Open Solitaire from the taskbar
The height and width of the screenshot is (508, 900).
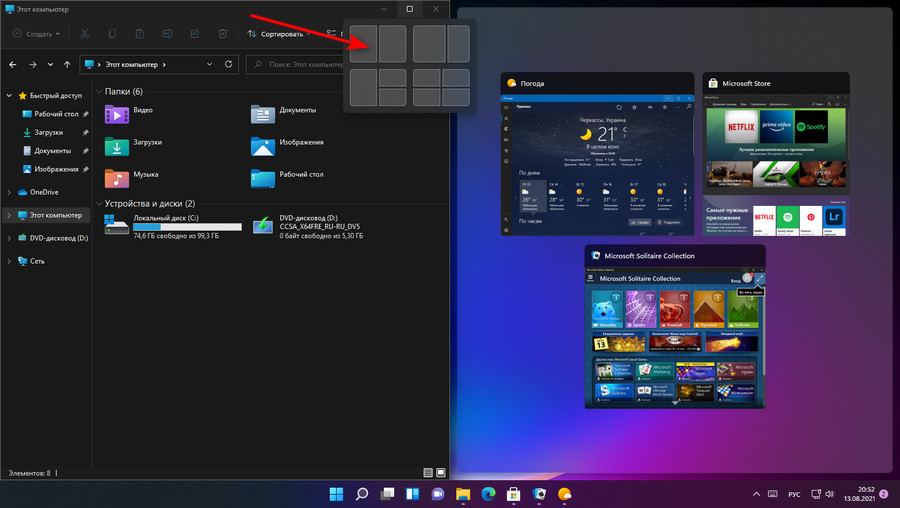tap(539, 494)
